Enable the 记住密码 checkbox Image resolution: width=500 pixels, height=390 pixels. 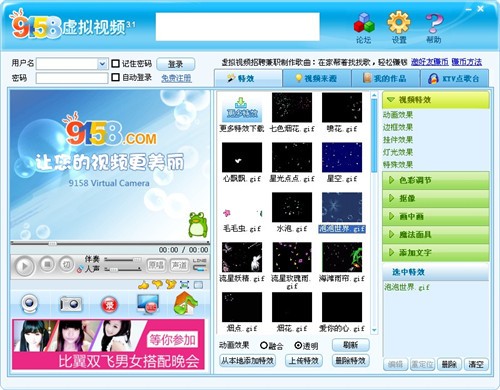click(115, 63)
